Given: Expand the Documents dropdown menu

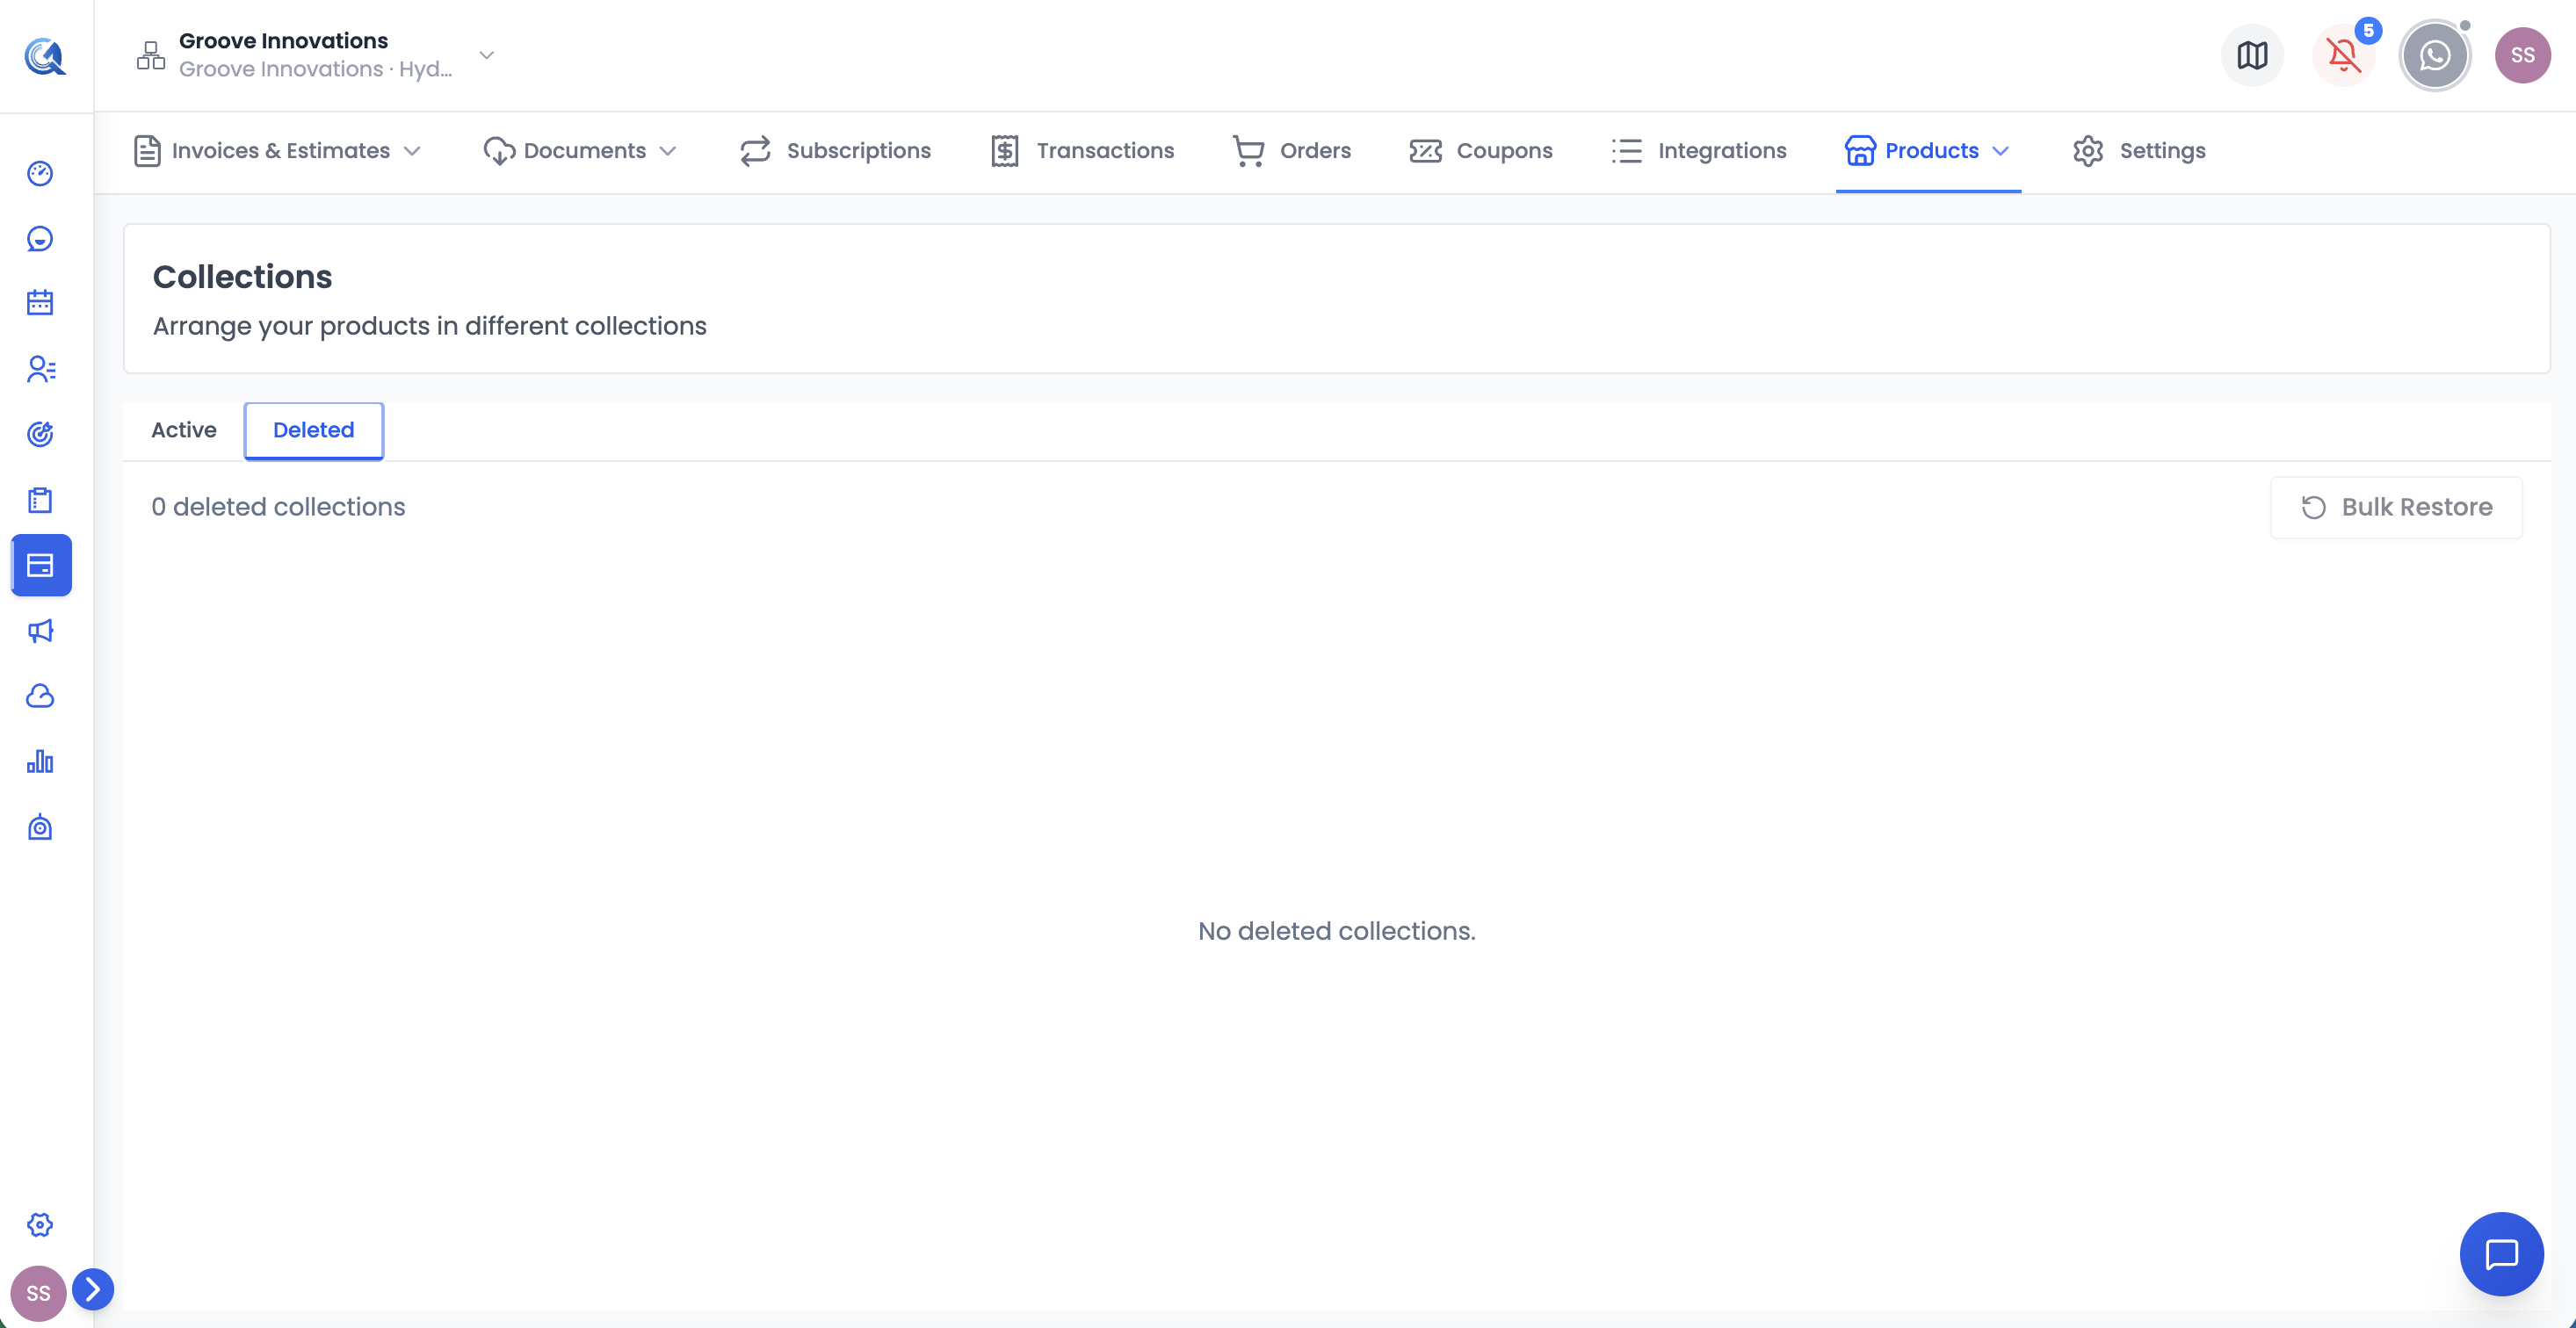Looking at the screenshot, I should pos(580,151).
